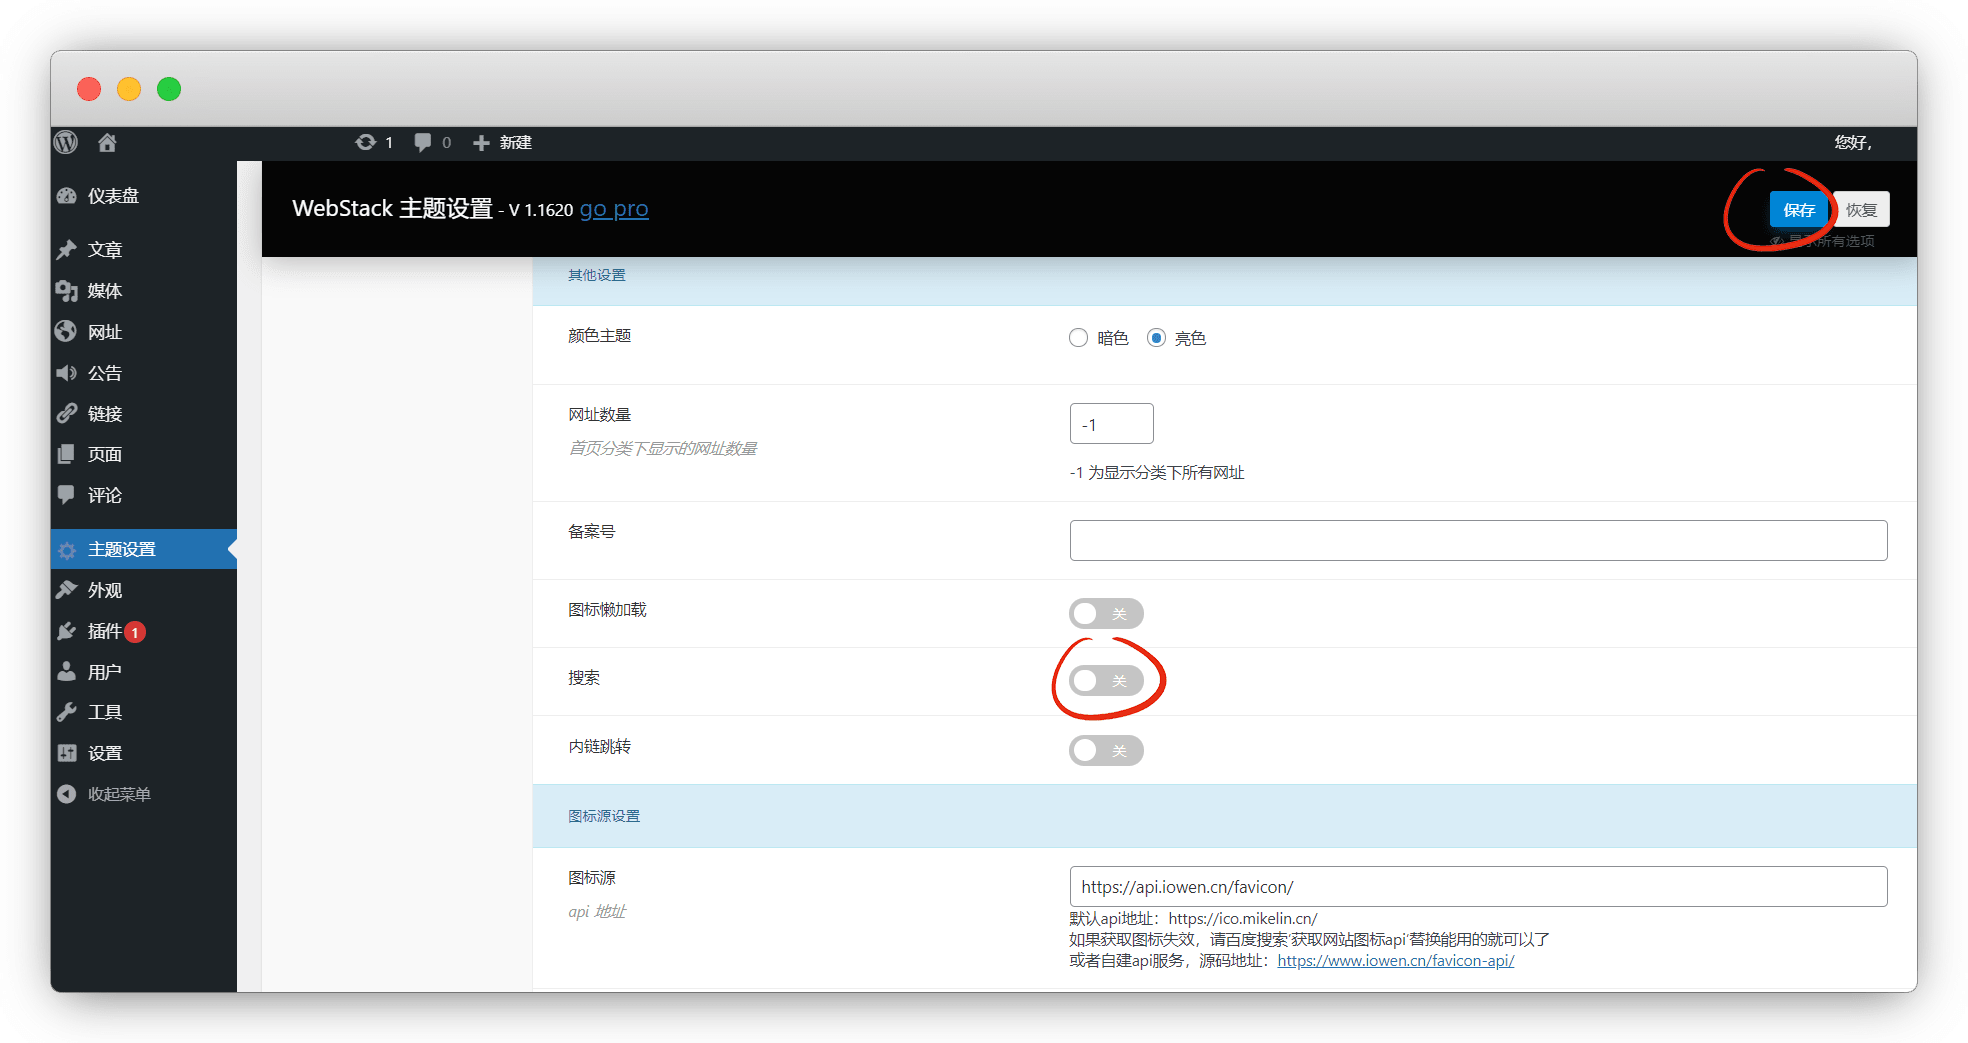
Task: Collapse sidebar using 收起菜单
Action: 118,794
